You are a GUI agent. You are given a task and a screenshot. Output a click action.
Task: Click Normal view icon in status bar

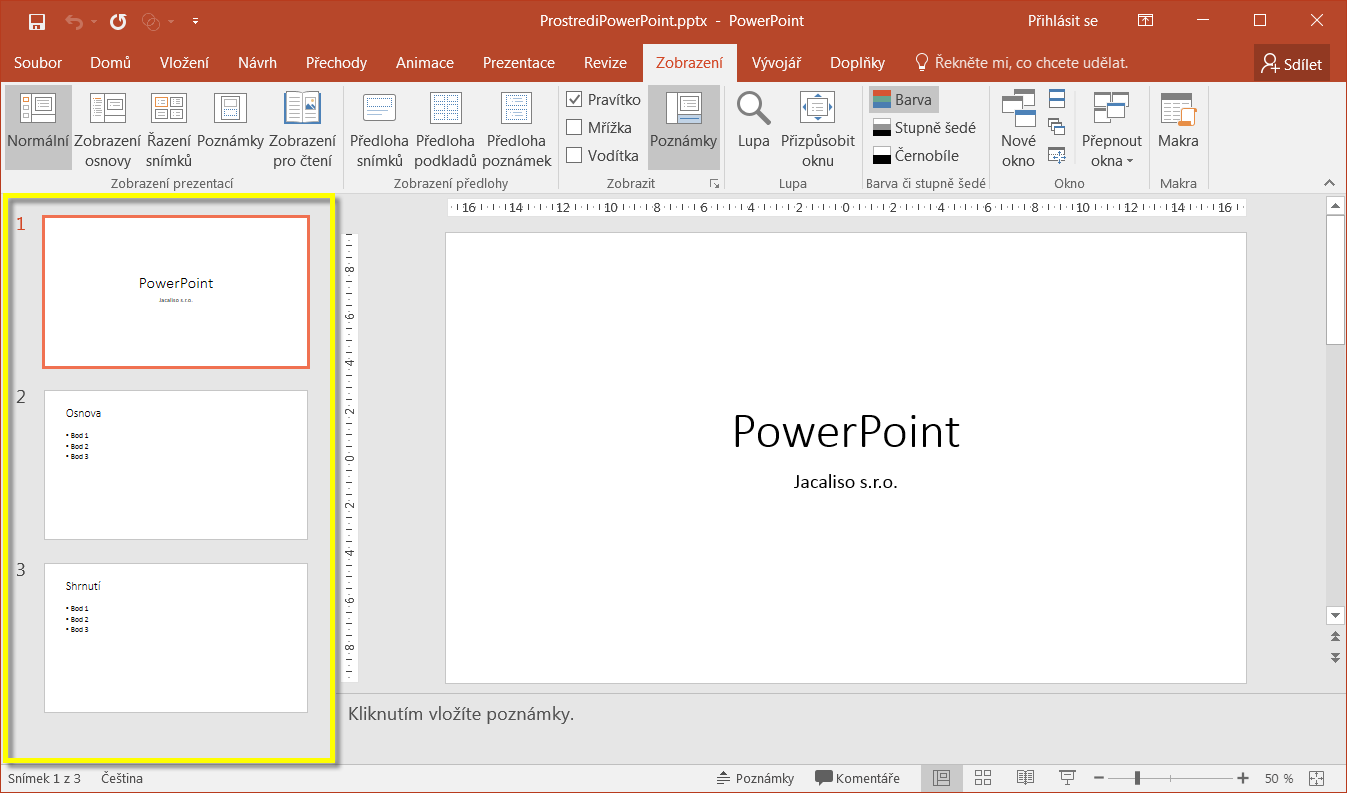pyautogui.click(x=941, y=778)
